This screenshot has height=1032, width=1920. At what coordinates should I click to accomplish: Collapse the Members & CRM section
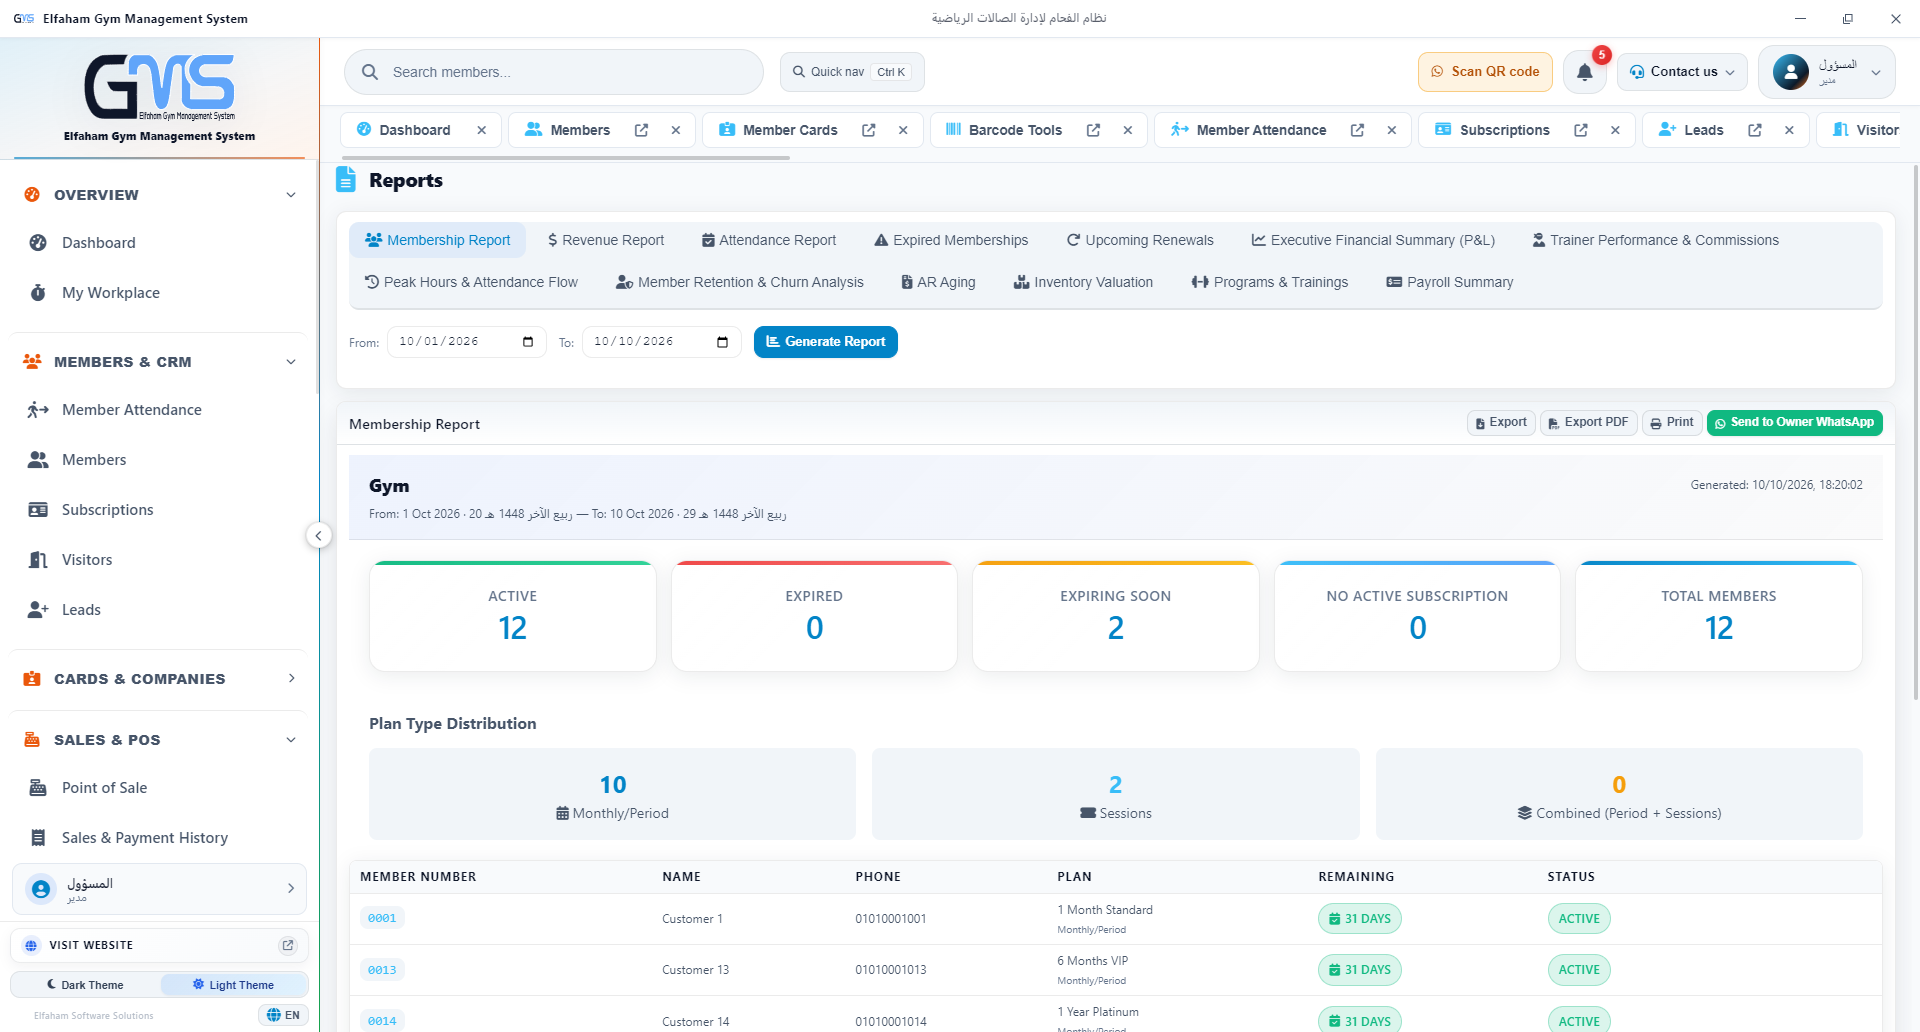[159, 362]
